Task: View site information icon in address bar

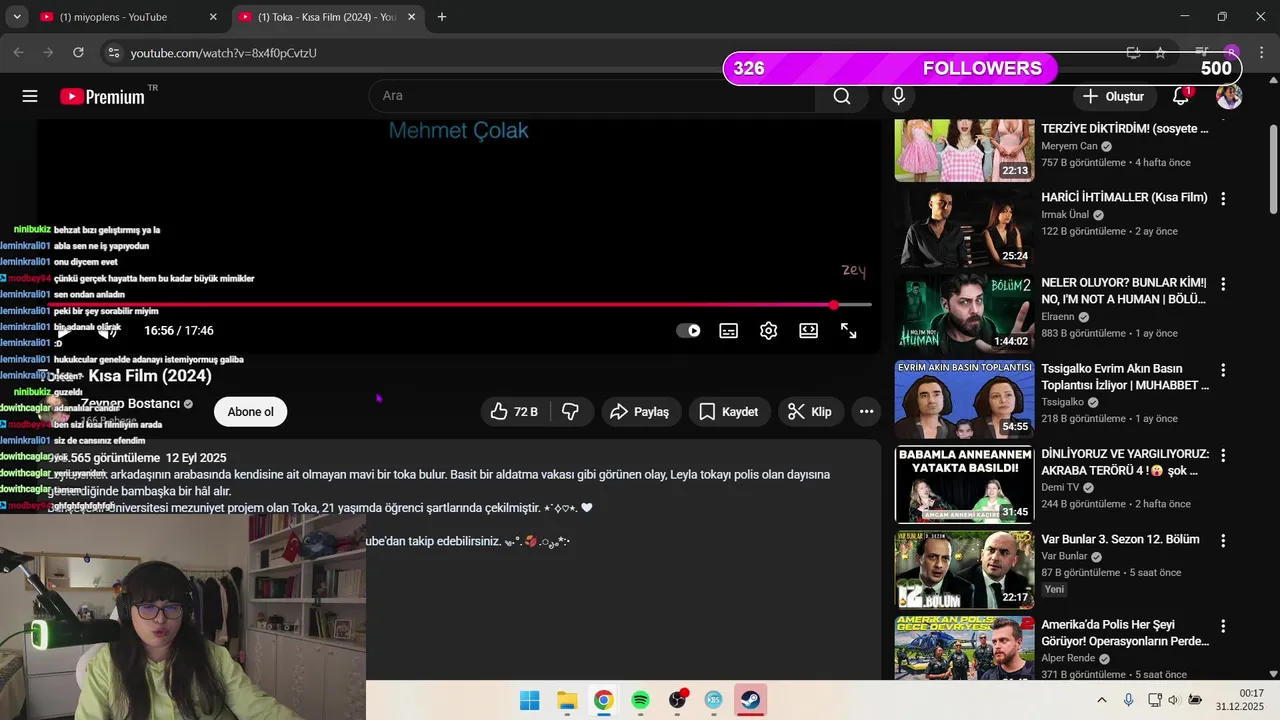Action: [113, 52]
